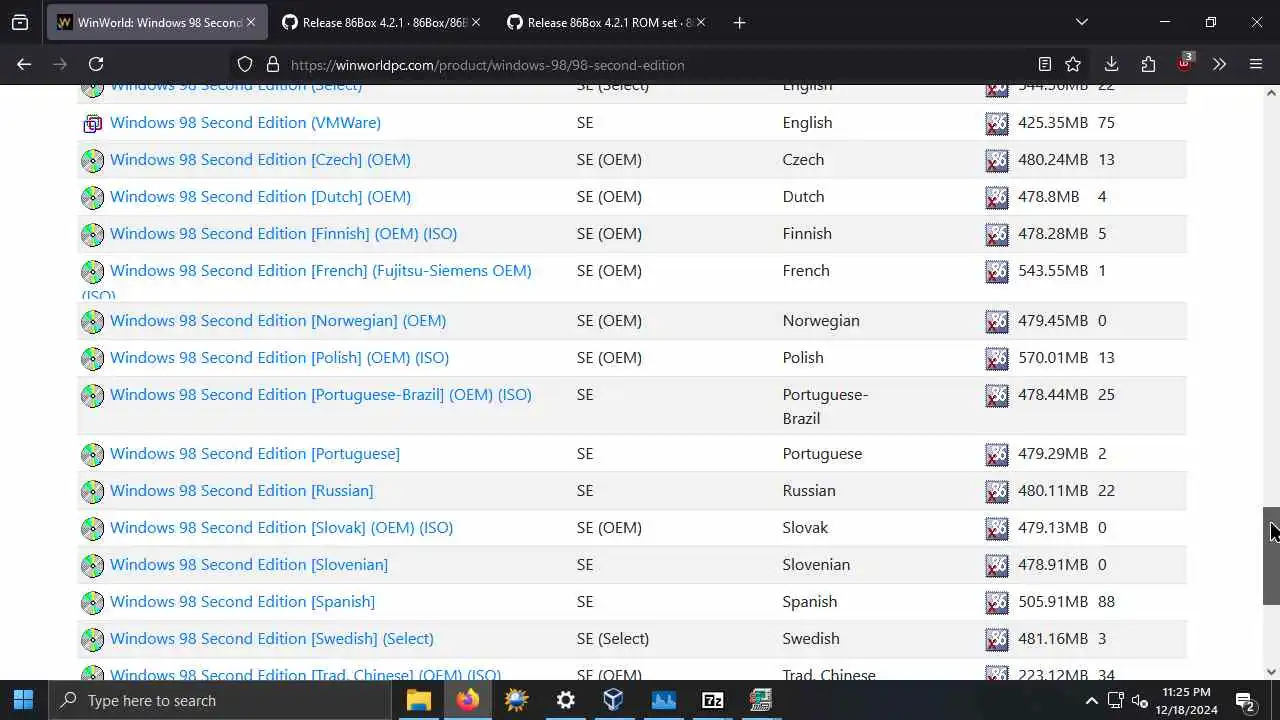Switch to Release 86Box 4.2.1 tab

coord(381,22)
